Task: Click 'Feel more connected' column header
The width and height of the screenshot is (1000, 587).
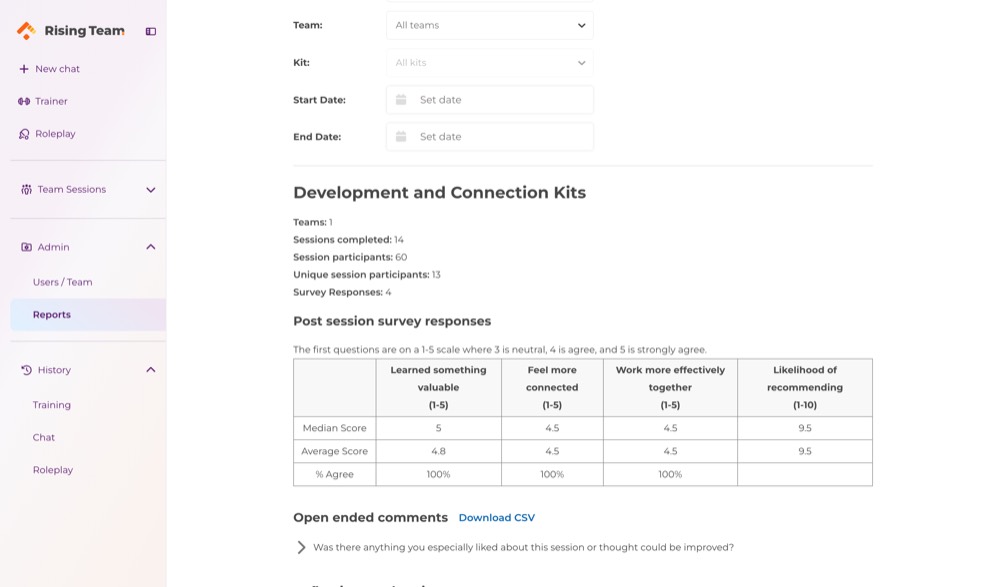Action: click(552, 387)
